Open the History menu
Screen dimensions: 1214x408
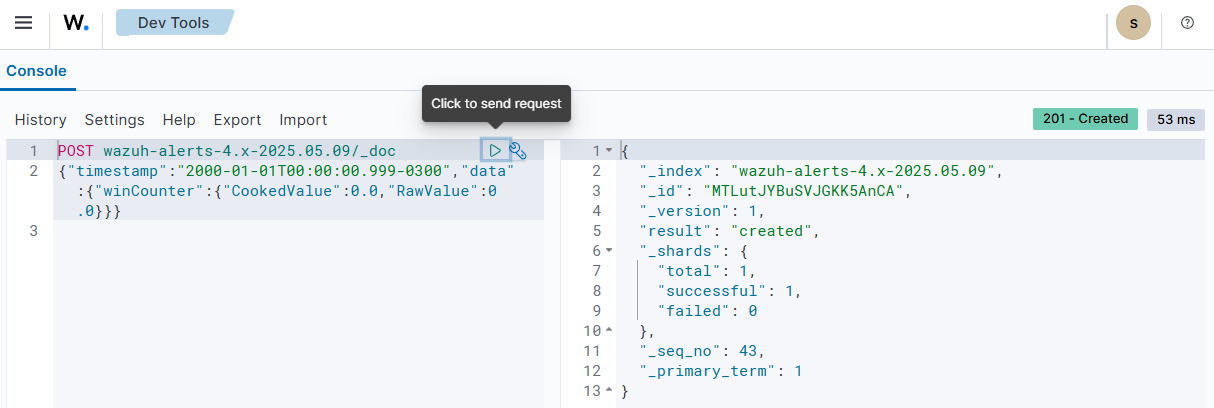coord(41,120)
